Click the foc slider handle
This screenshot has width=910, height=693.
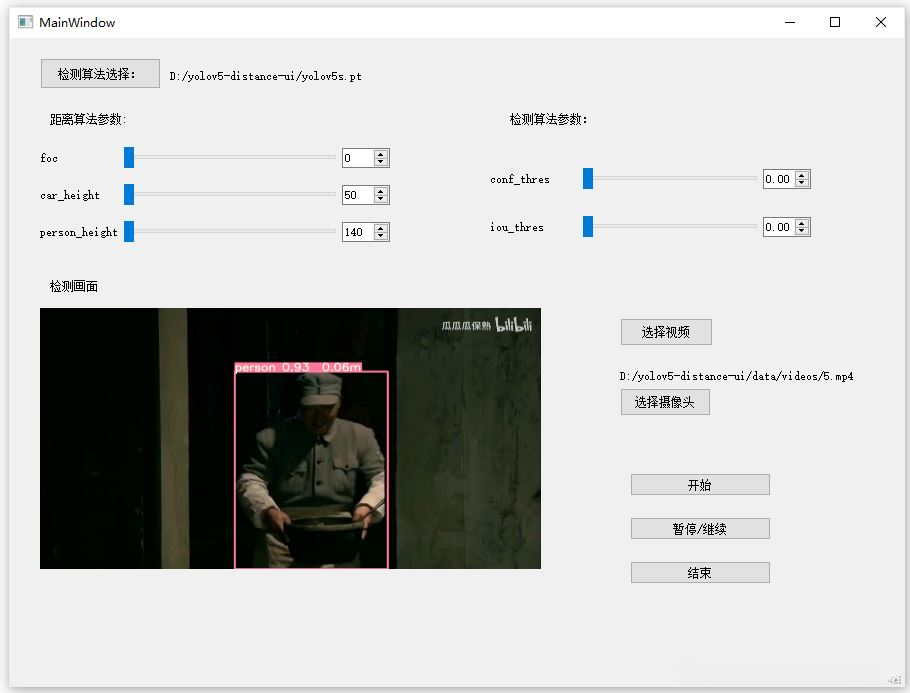click(x=129, y=157)
